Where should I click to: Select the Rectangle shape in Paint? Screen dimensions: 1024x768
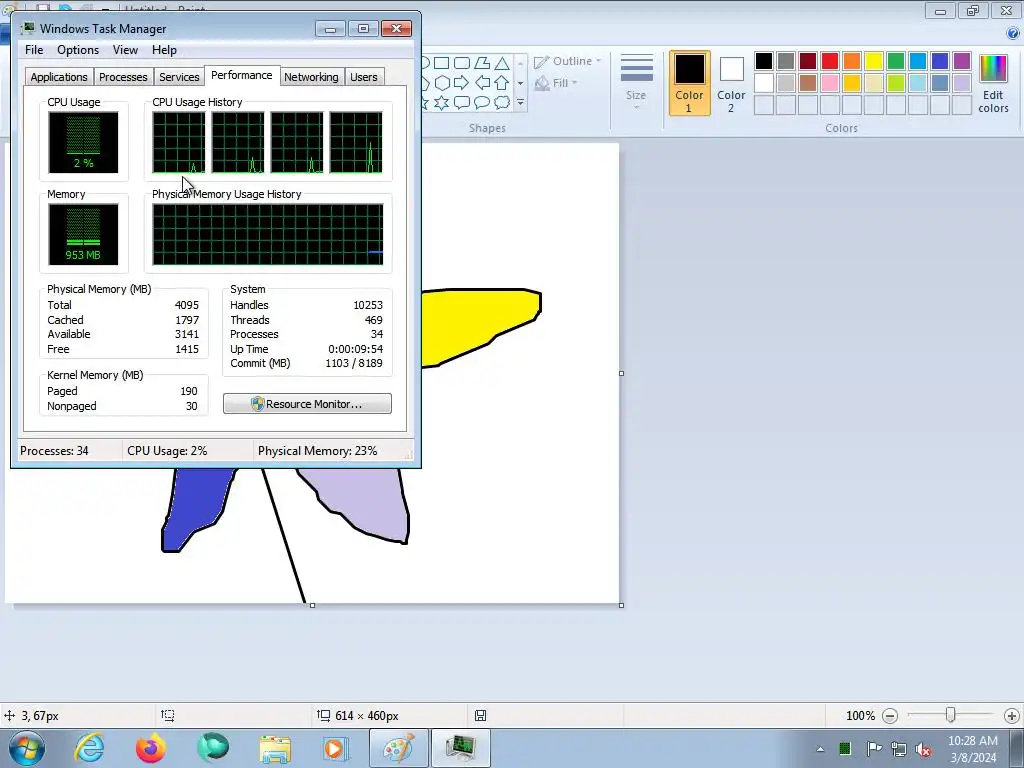click(442, 63)
